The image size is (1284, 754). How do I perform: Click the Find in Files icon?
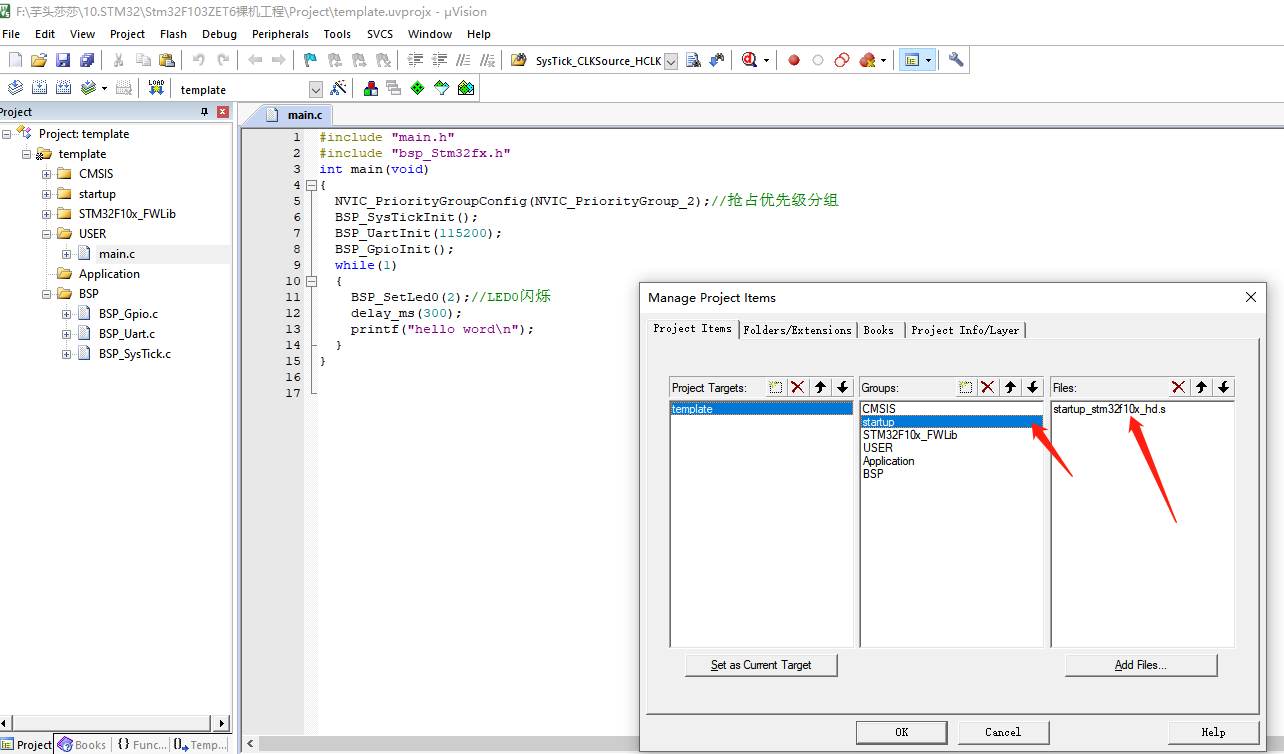tap(518, 60)
